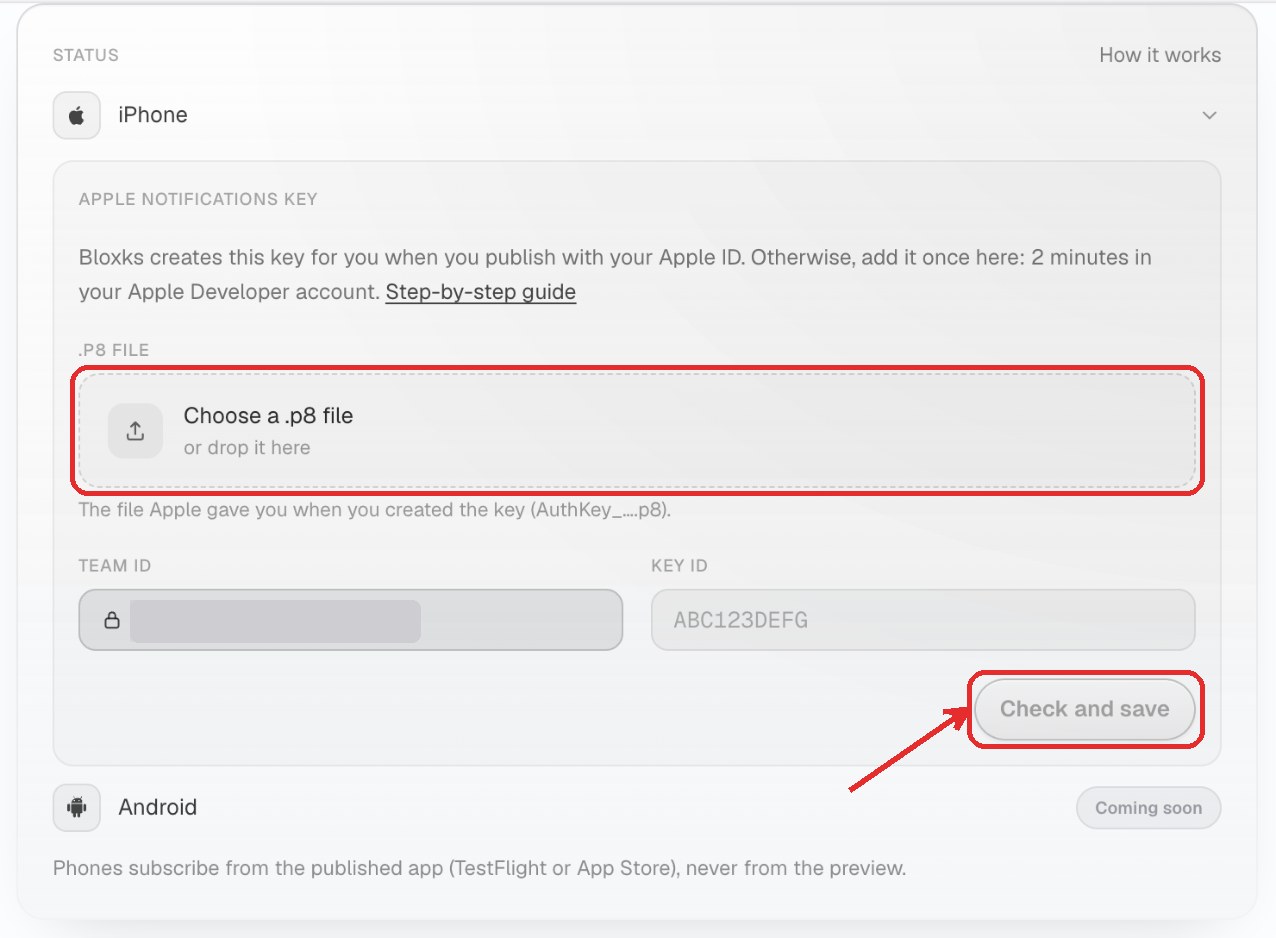This screenshot has width=1276, height=938.
Task: Click the KEY ID label
Action: pyautogui.click(x=679, y=566)
